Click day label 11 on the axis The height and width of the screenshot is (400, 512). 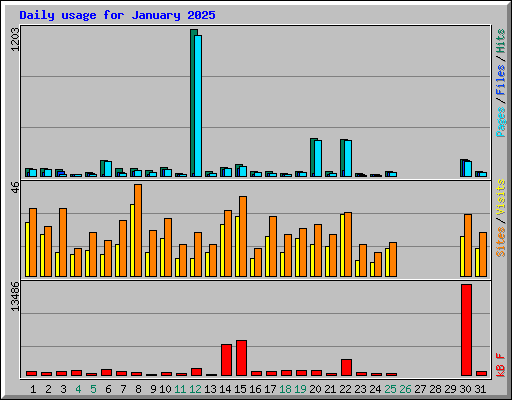click(180, 389)
